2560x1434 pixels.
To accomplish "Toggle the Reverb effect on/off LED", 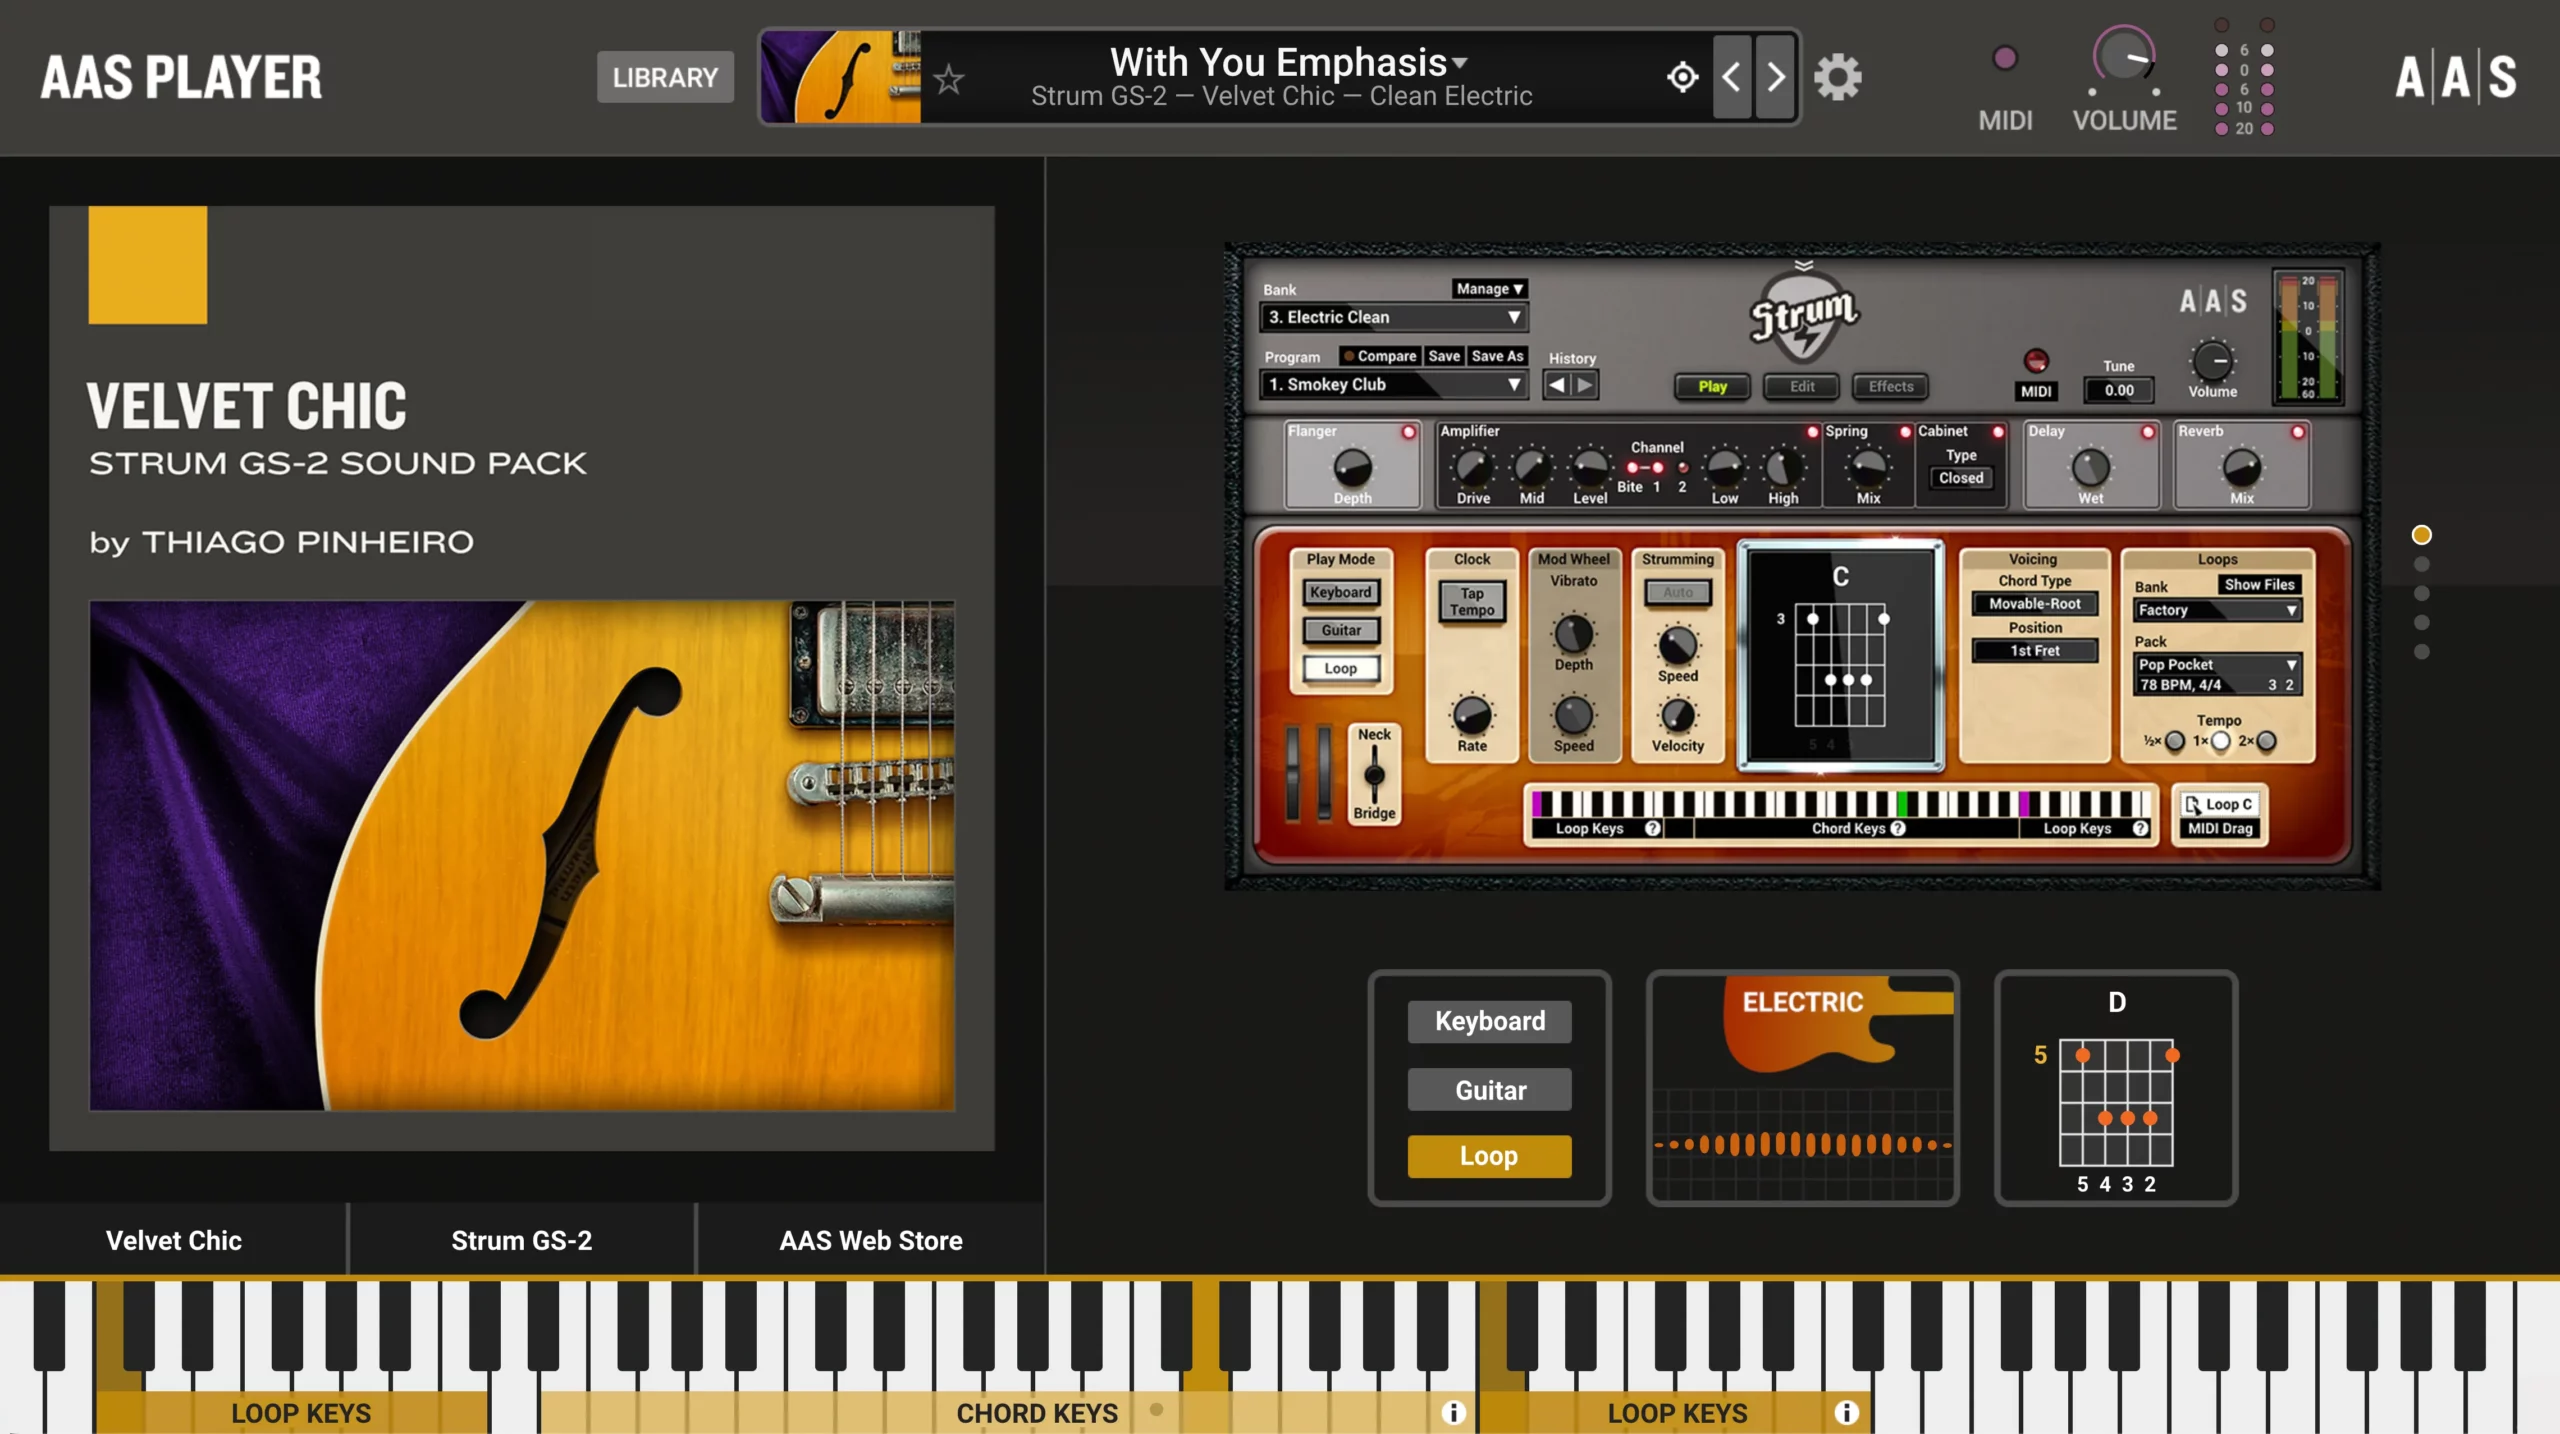I will (x=2298, y=432).
